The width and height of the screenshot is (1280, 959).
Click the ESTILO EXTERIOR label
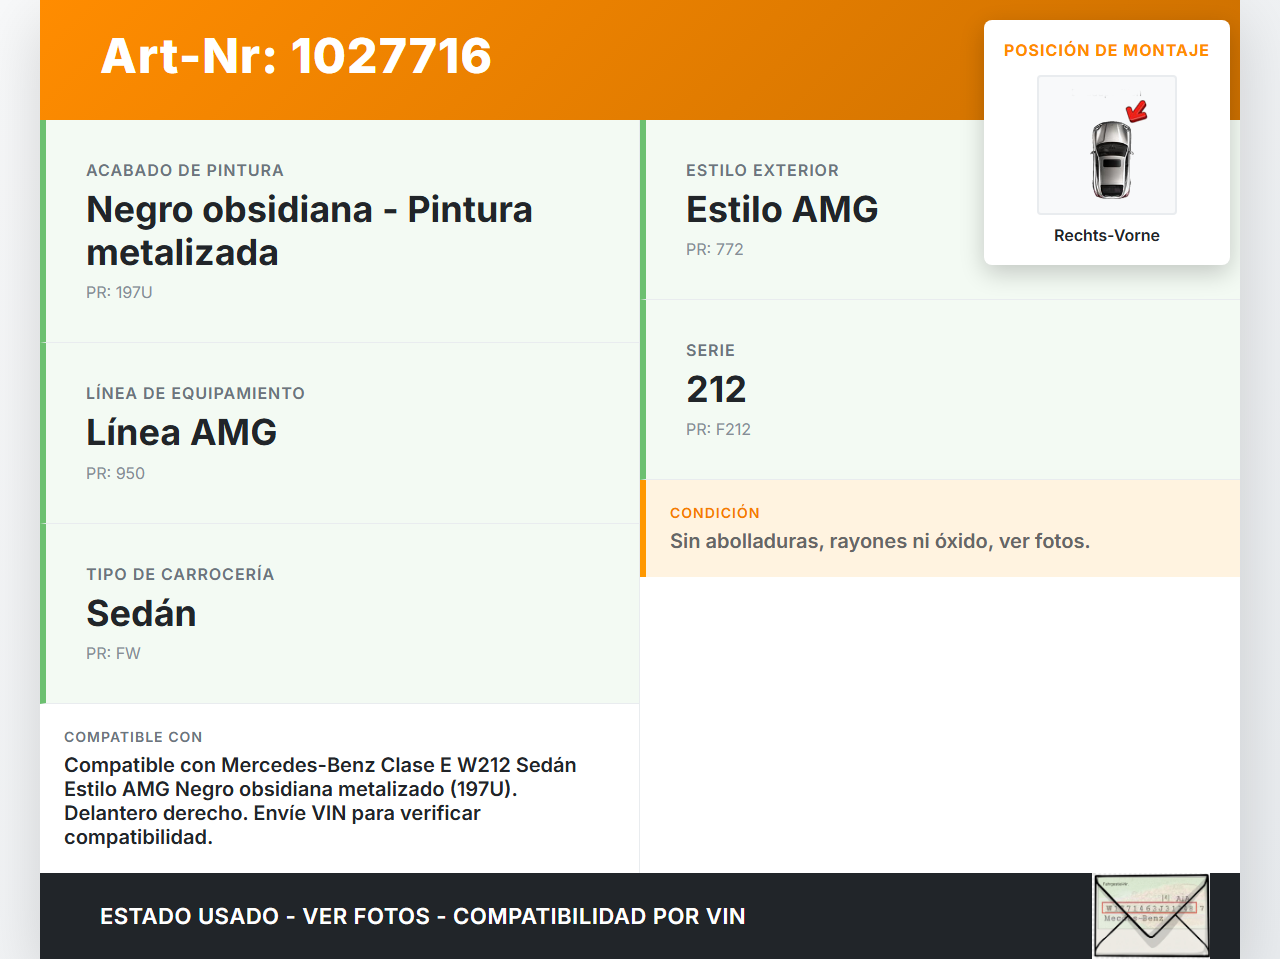[x=762, y=170]
